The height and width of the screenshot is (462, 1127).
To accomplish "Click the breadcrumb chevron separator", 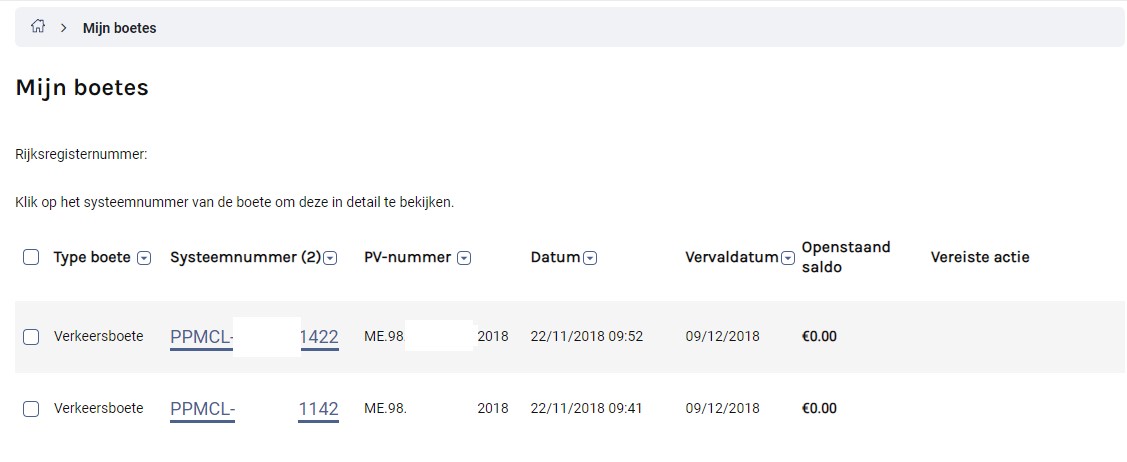I will click(64, 28).
